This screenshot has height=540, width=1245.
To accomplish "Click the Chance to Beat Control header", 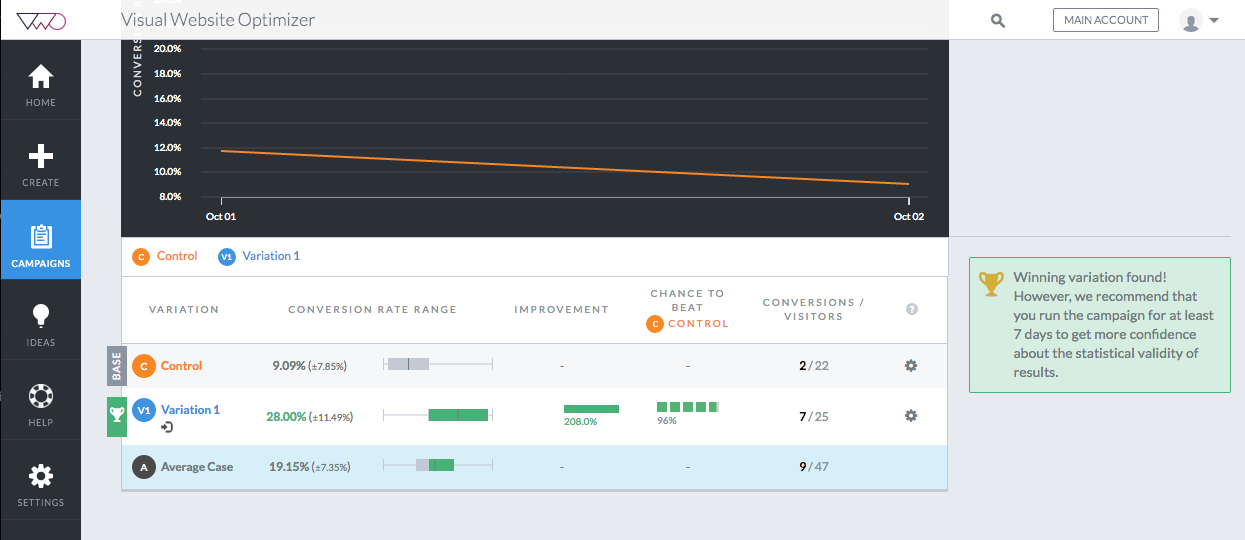I will tap(687, 309).
